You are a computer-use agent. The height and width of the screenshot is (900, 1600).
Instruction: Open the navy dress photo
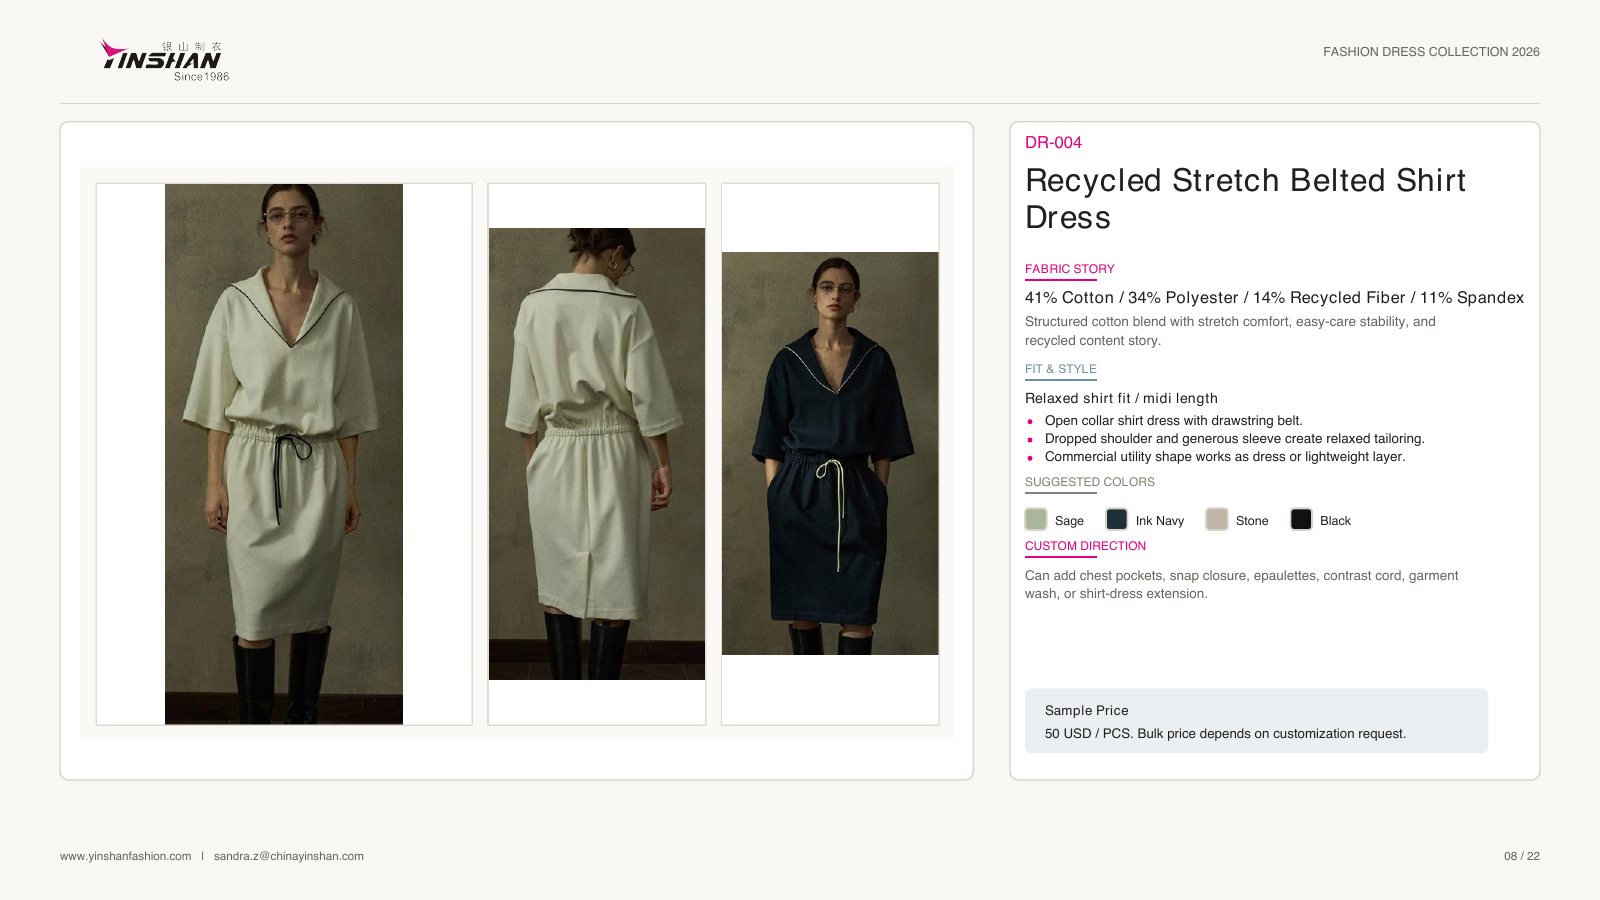click(830, 454)
